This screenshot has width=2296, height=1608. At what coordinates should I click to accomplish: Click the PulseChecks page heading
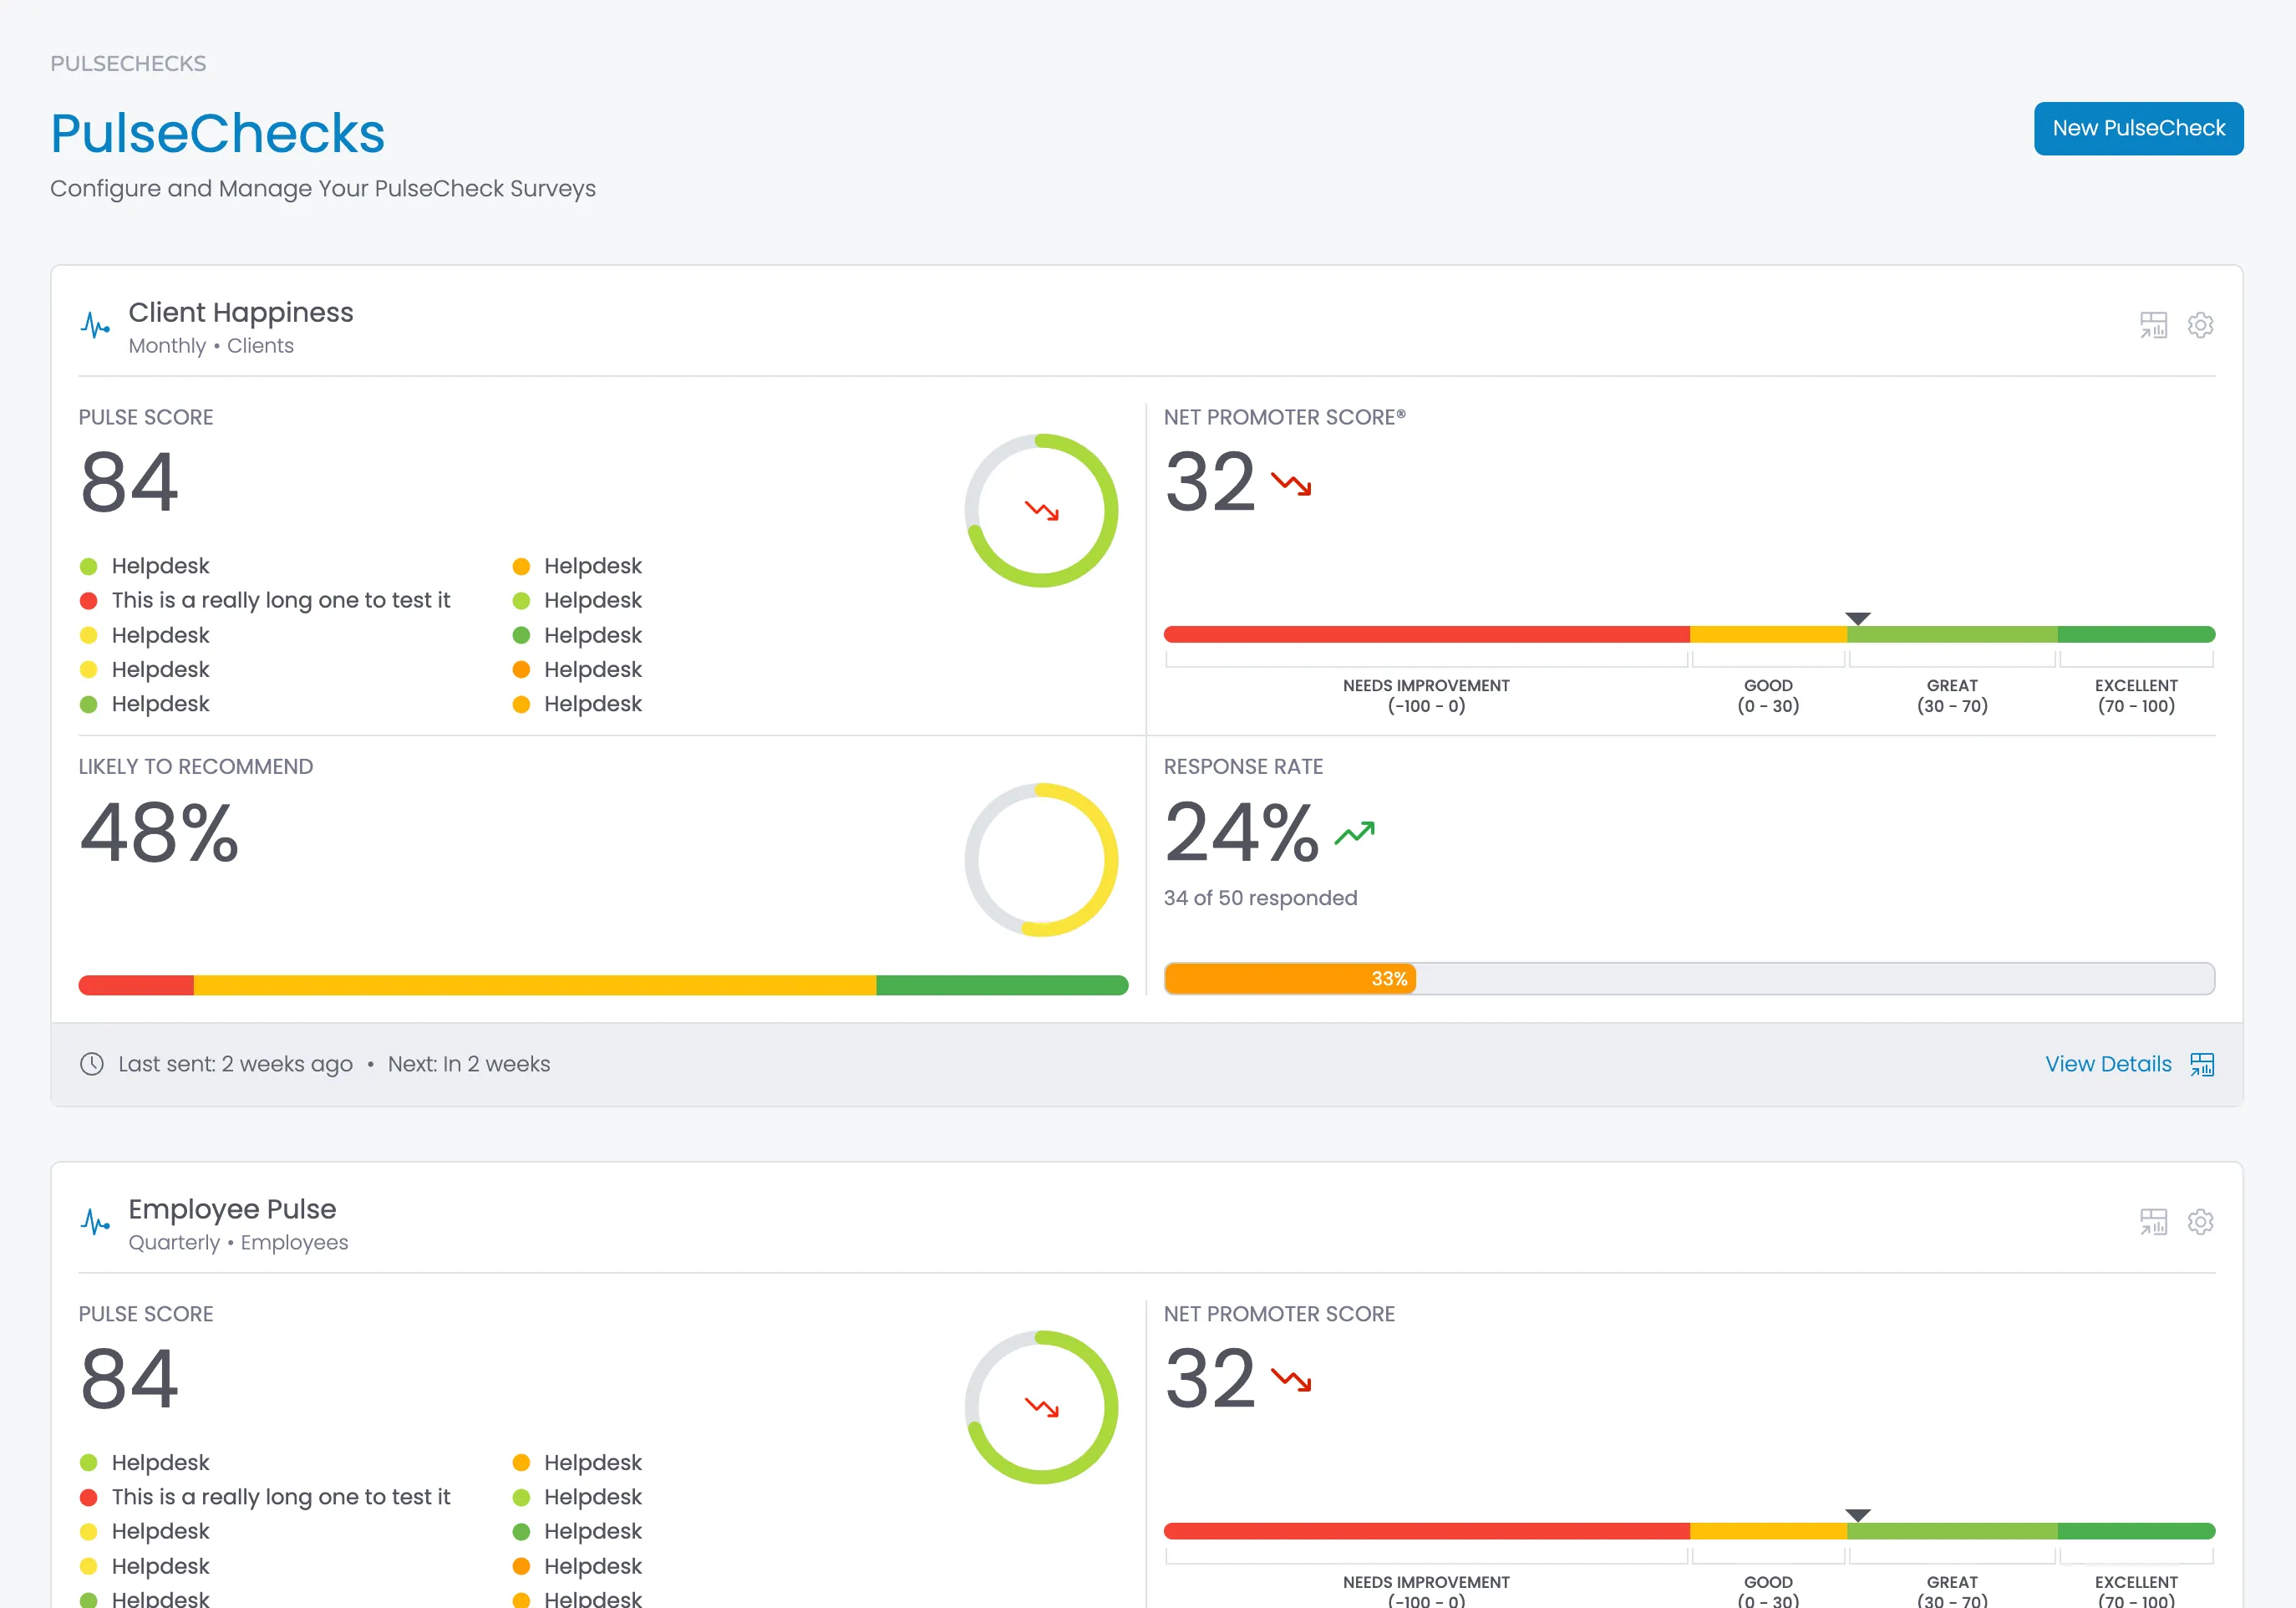[x=217, y=133]
